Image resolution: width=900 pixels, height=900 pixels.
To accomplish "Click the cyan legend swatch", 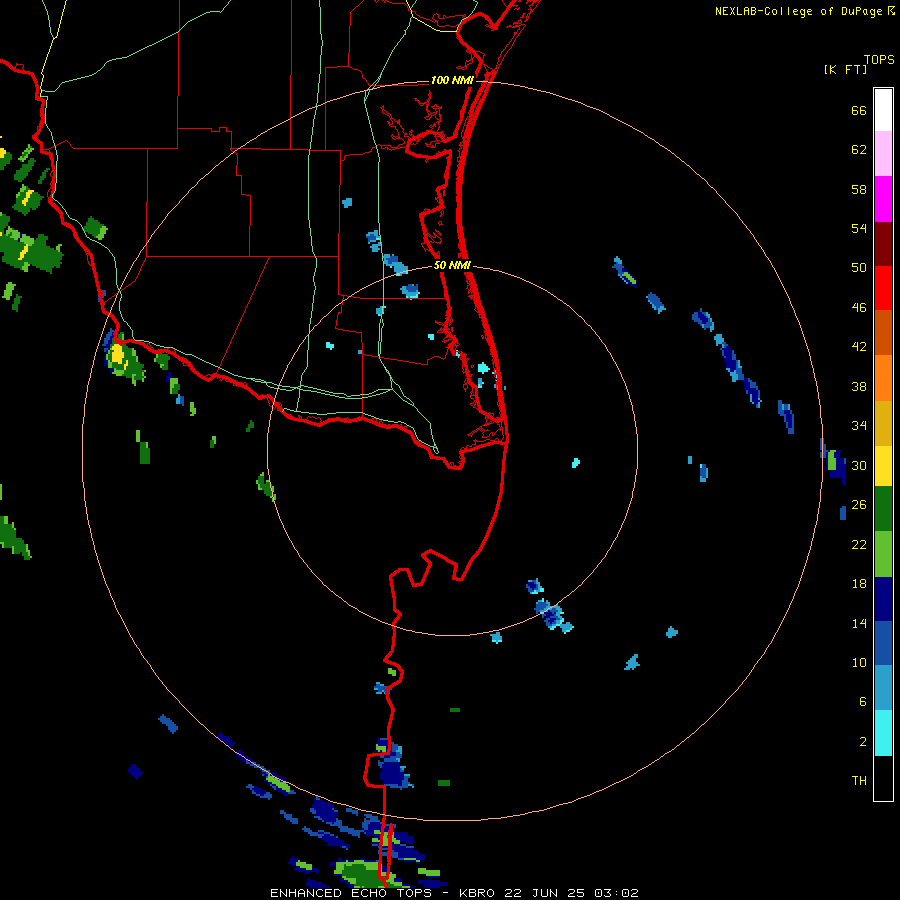I will click(x=883, y=734).
